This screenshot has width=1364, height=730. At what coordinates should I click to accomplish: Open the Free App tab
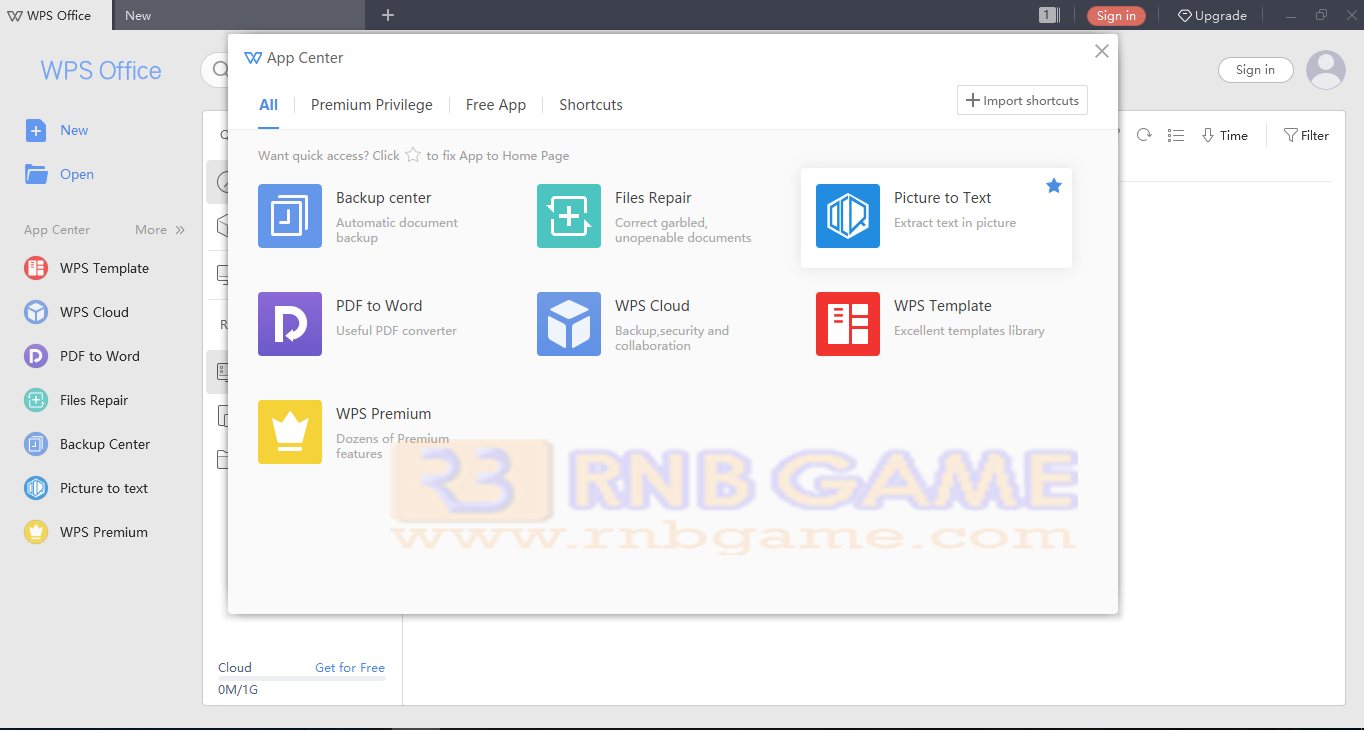click(x=496, y=105)
